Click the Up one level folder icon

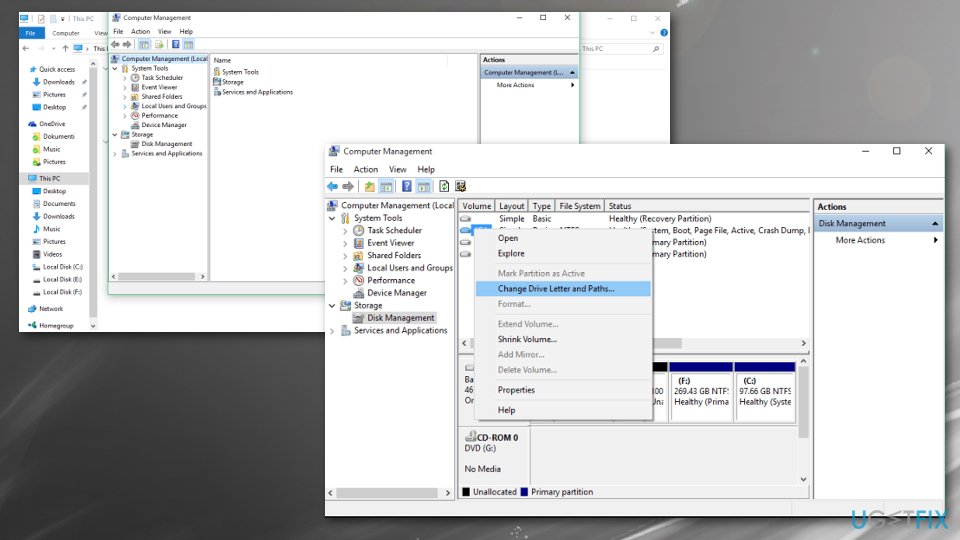tap(369, 186)
